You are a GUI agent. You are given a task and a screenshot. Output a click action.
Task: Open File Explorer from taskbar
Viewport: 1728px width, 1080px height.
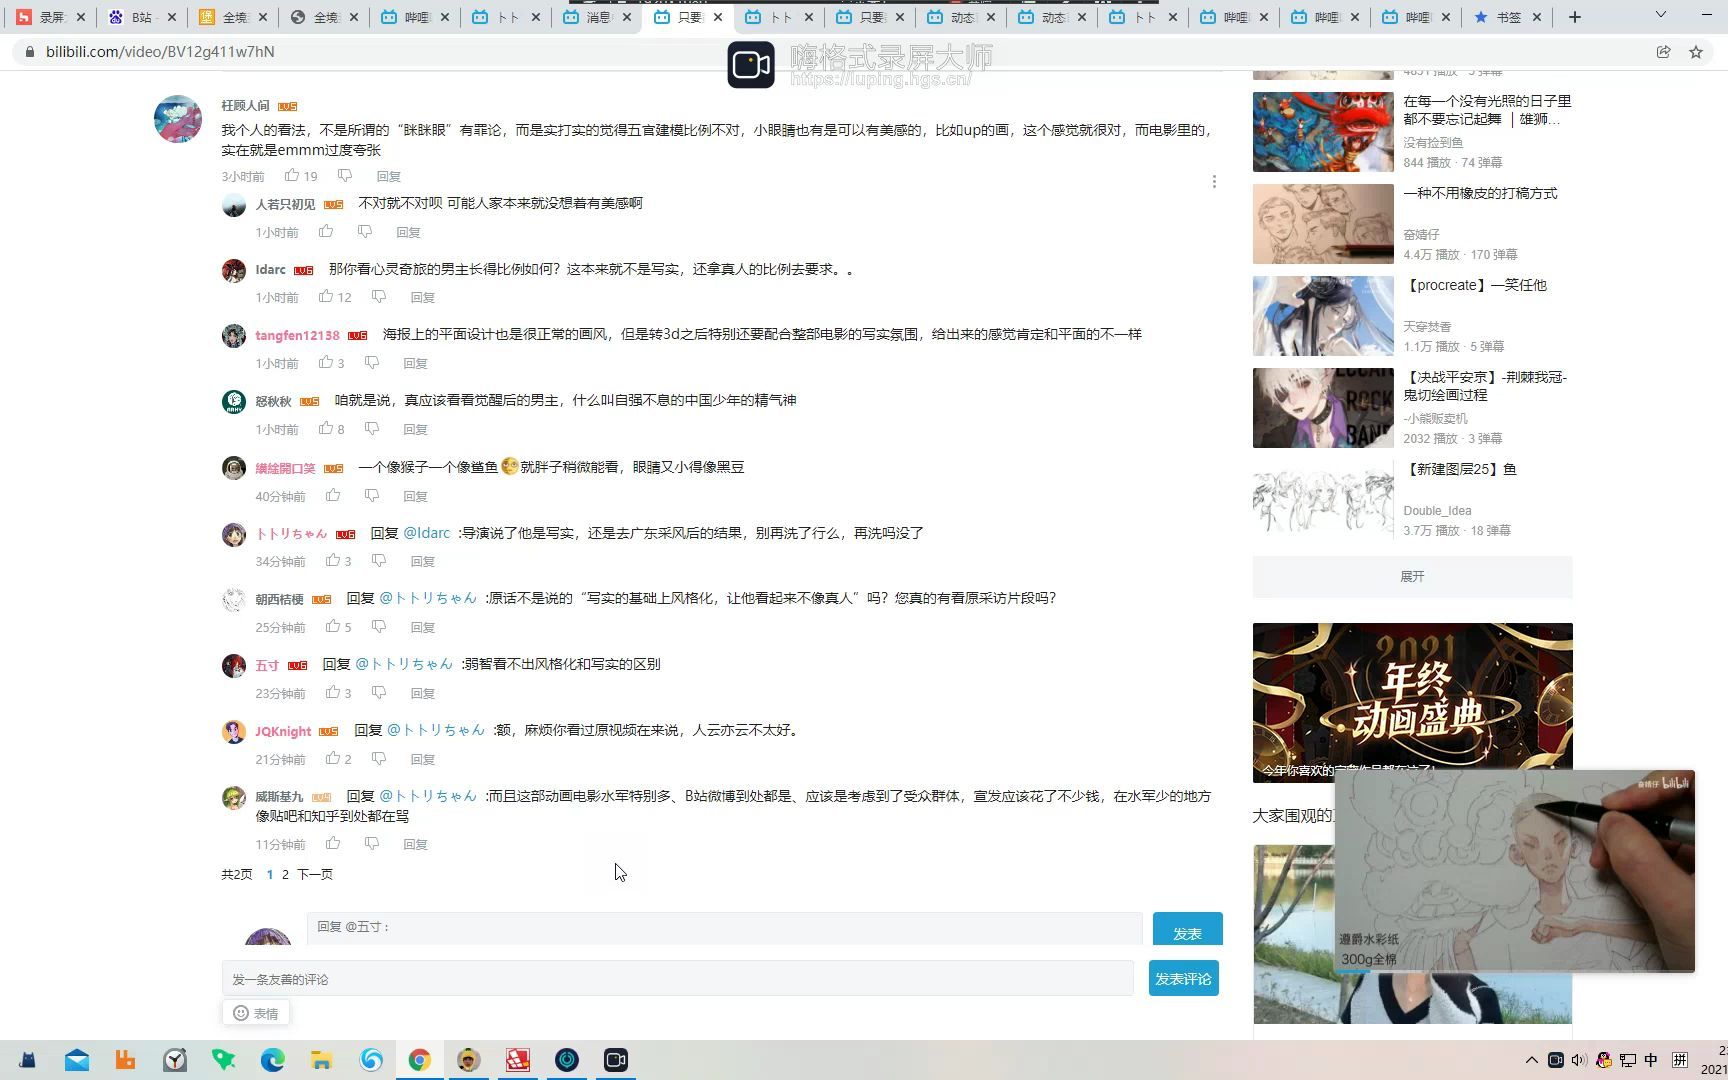pyautogui.click(x=321, y=1060)
